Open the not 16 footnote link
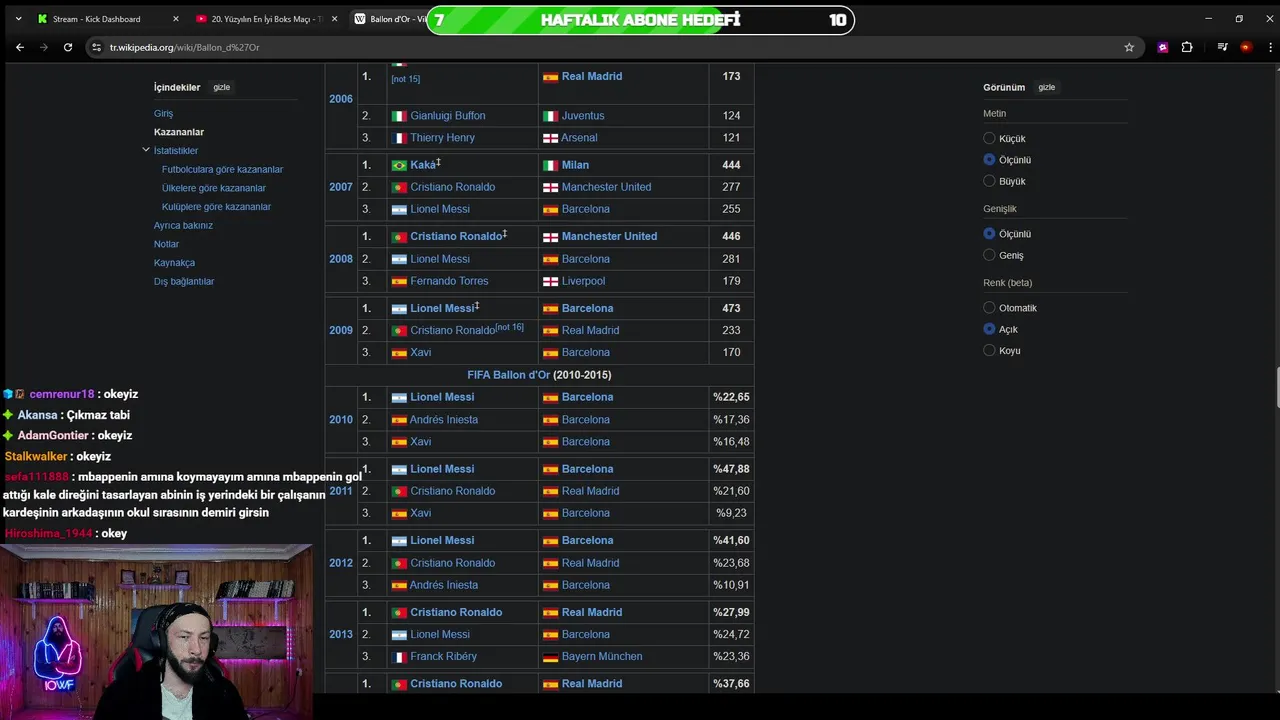This screenshot has width=1280, height=720. [510, 327]
